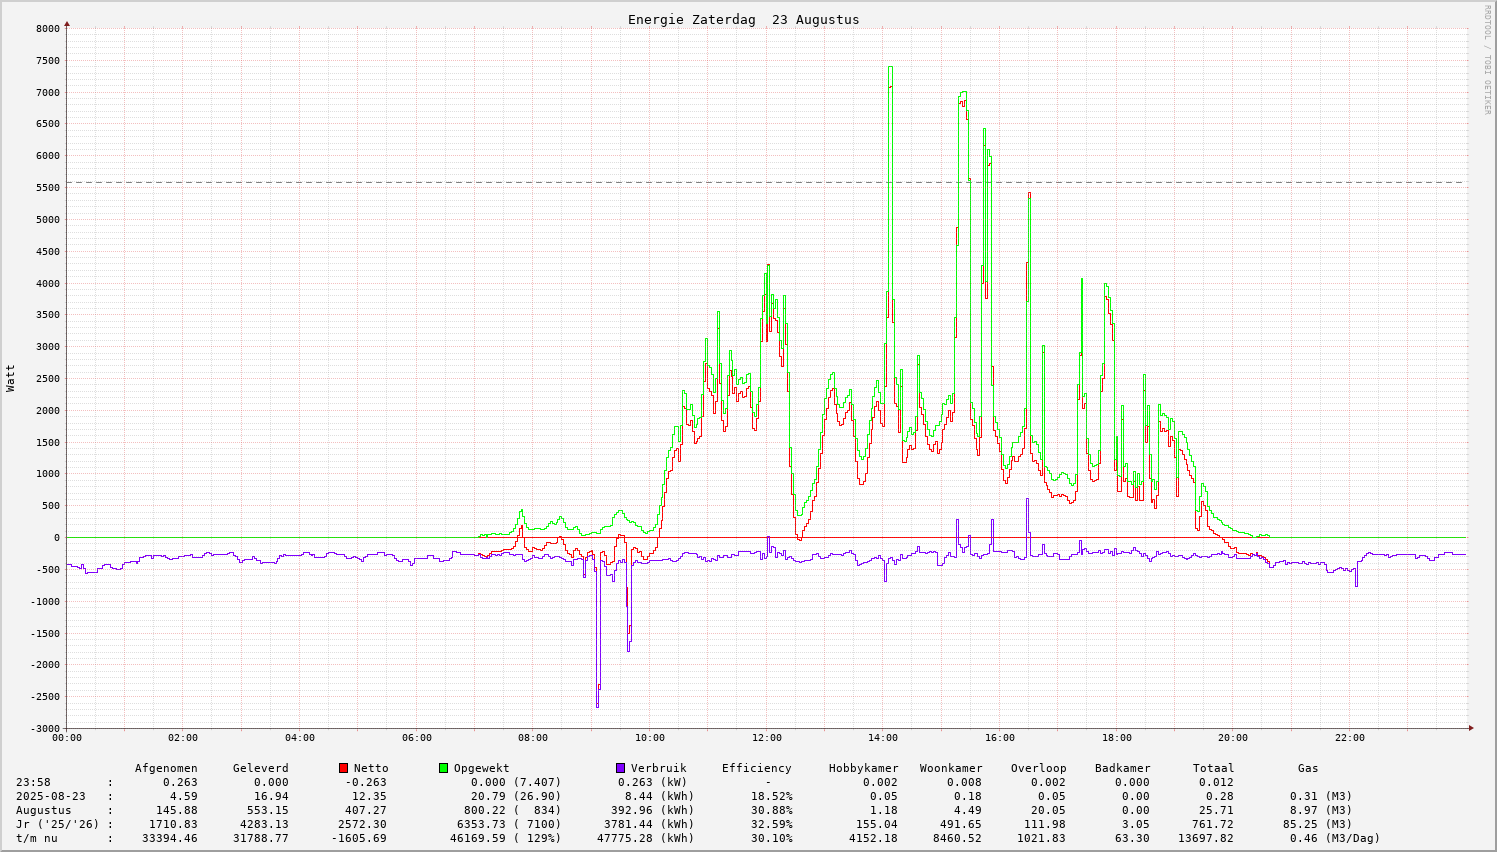
Task: Click the red Netto legend swatch
Action: click(x=343, y=768)
